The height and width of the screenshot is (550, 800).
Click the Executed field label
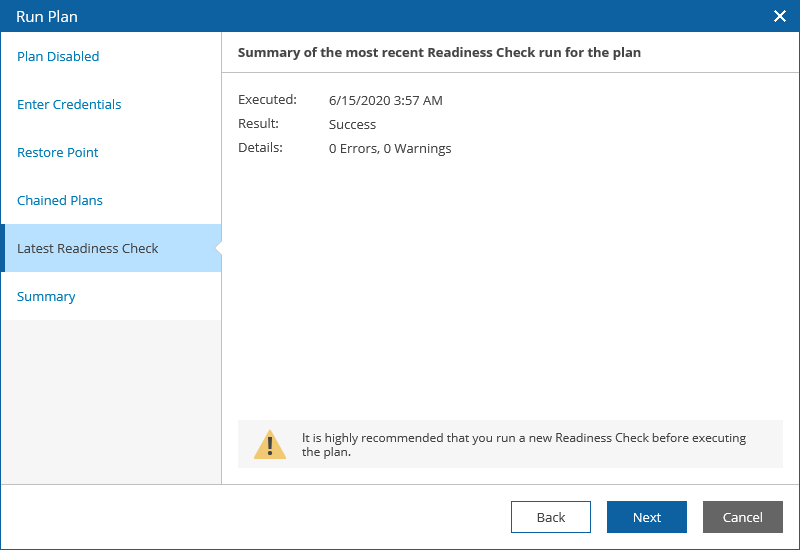pyautogui.click(x=267, y=100)
